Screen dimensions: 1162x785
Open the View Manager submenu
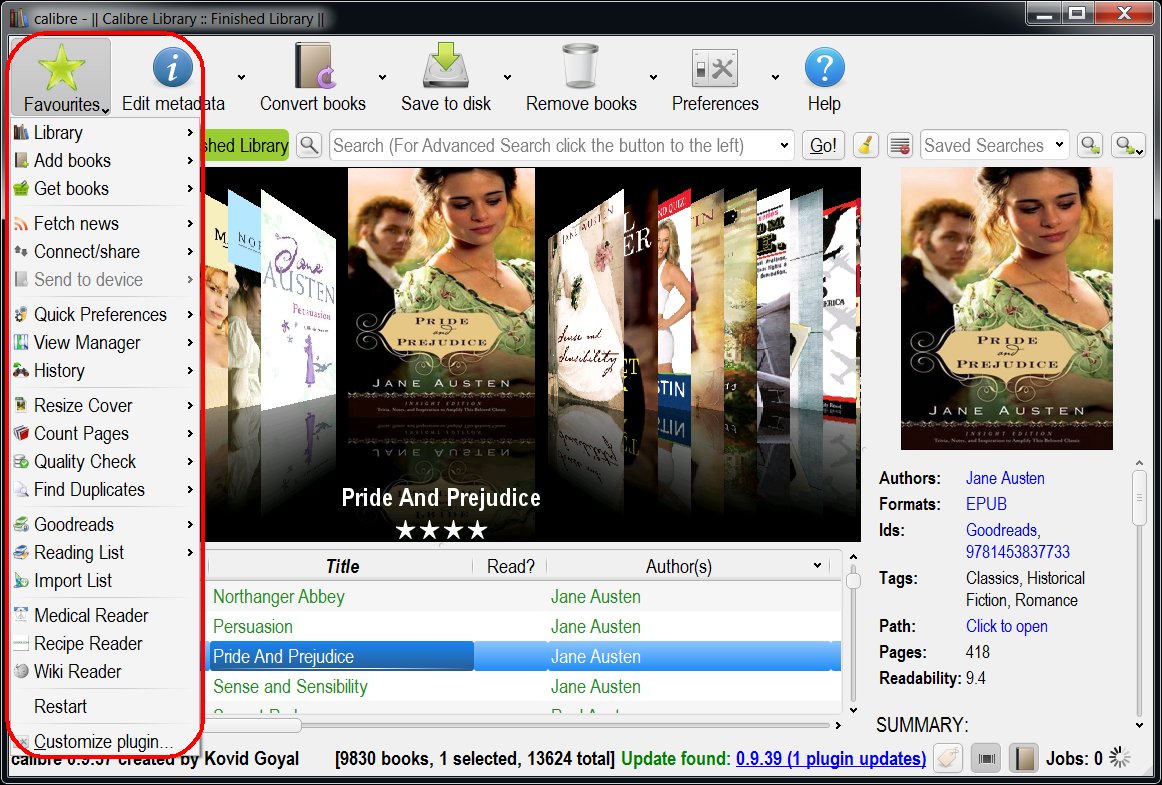tap(104, 343)
